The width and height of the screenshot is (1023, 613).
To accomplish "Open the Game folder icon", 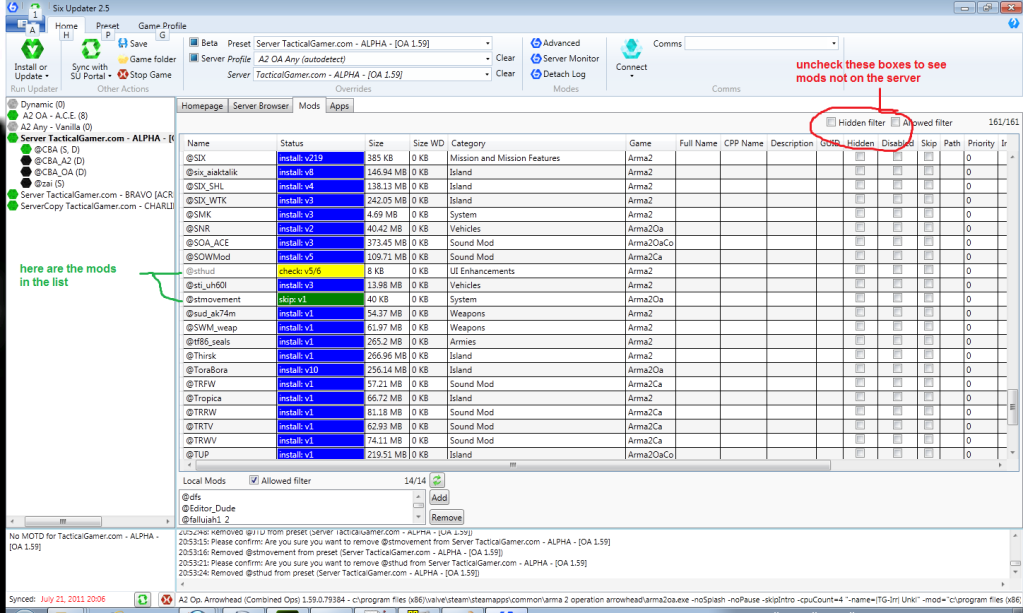I will click(123, 59).
